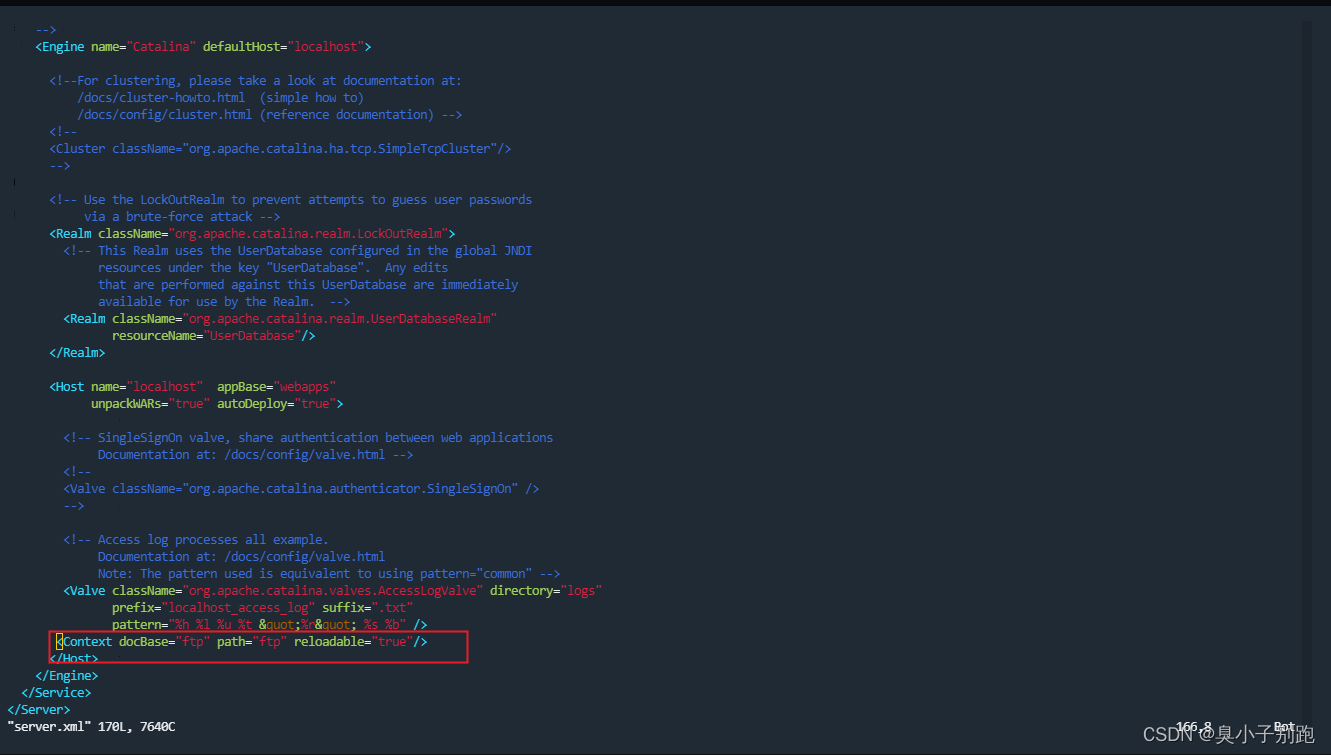Click the prefix="localhost_access_log" suffix=".txt" line
This screenshot has height=755, width=1331.
(262, 608)
